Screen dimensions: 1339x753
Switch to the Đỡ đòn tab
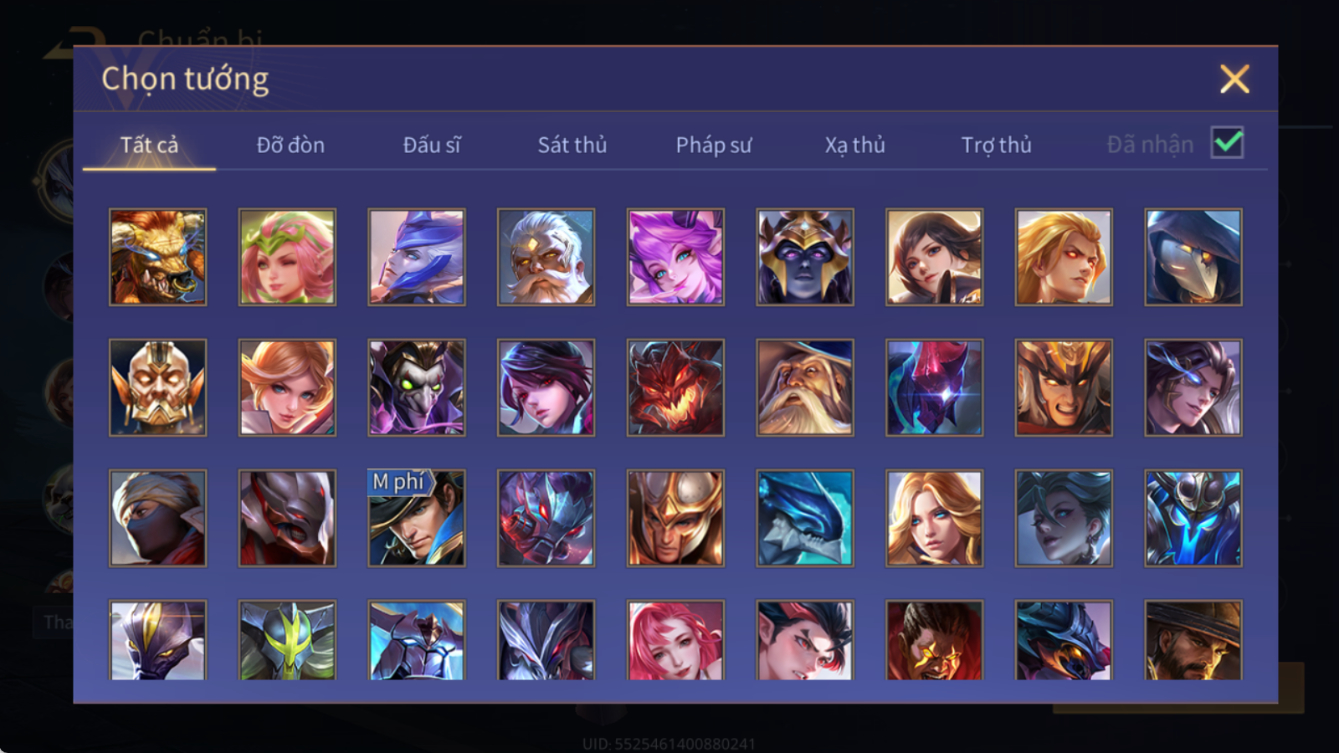click(290, 145)
